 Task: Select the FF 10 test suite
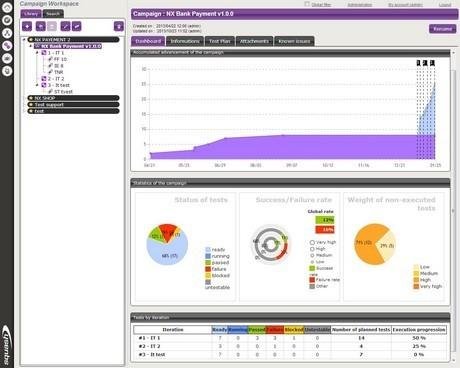60,59
